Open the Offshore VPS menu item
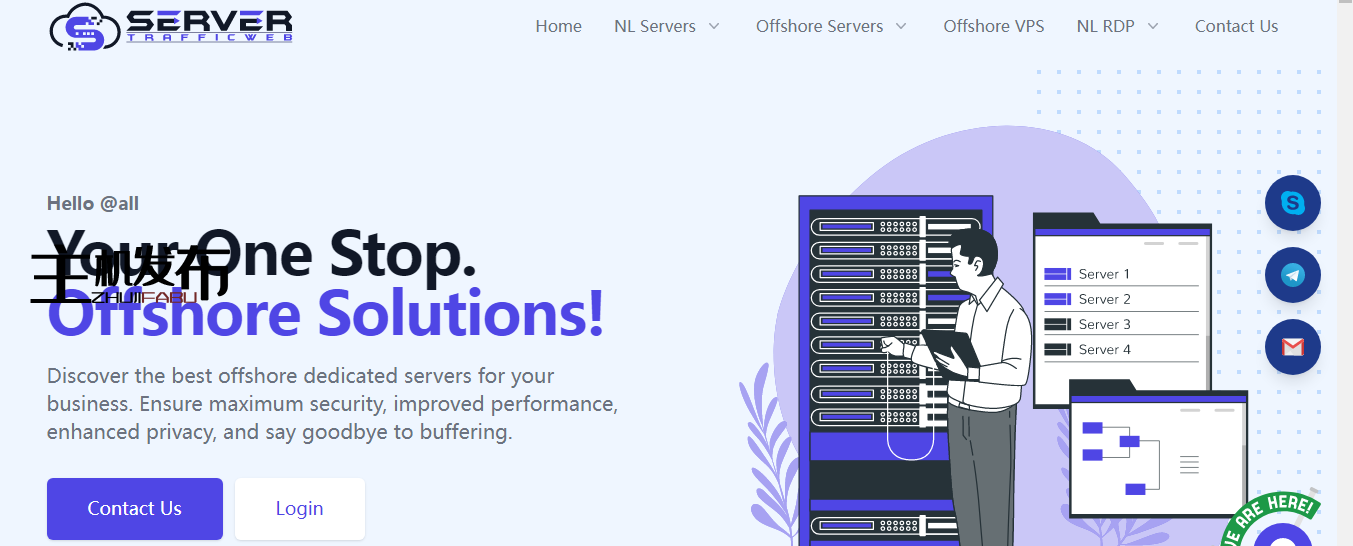The height and width of the screenshot is (546, 1353). pos(993,26)
